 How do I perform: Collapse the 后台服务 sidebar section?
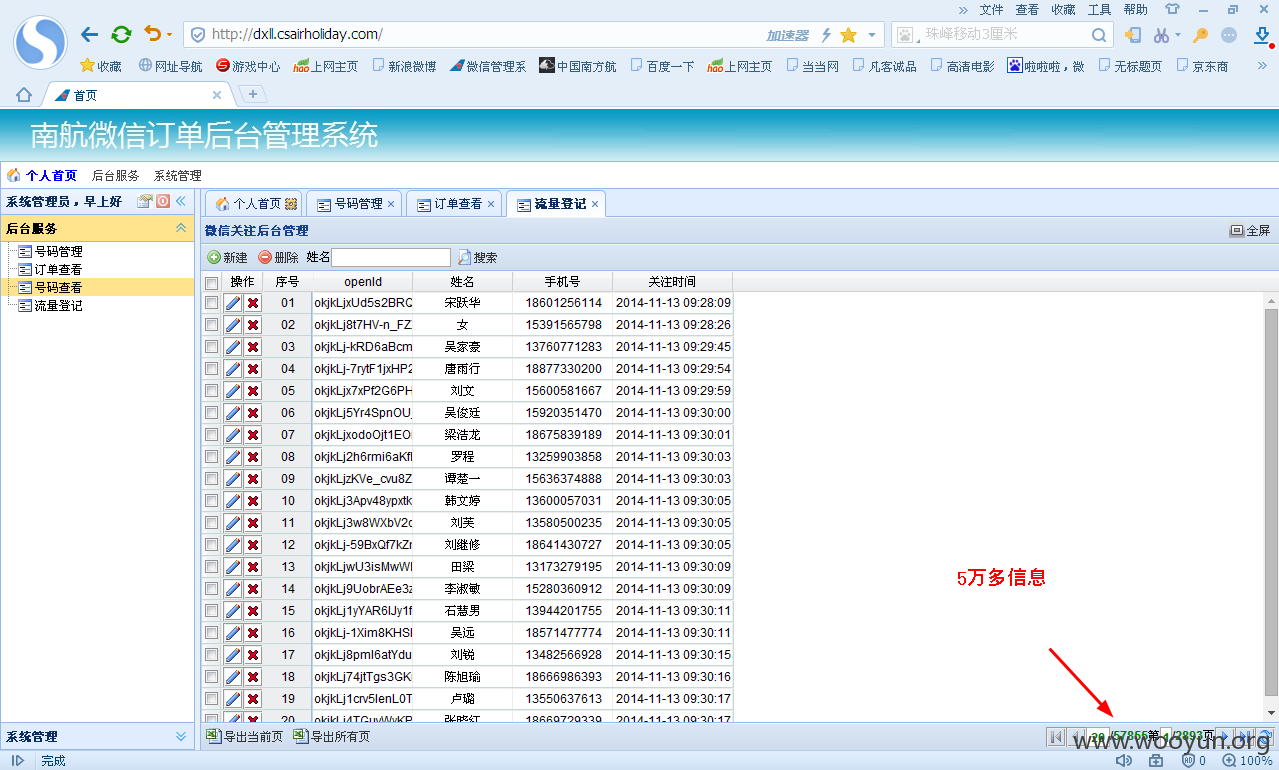(181, 228)
